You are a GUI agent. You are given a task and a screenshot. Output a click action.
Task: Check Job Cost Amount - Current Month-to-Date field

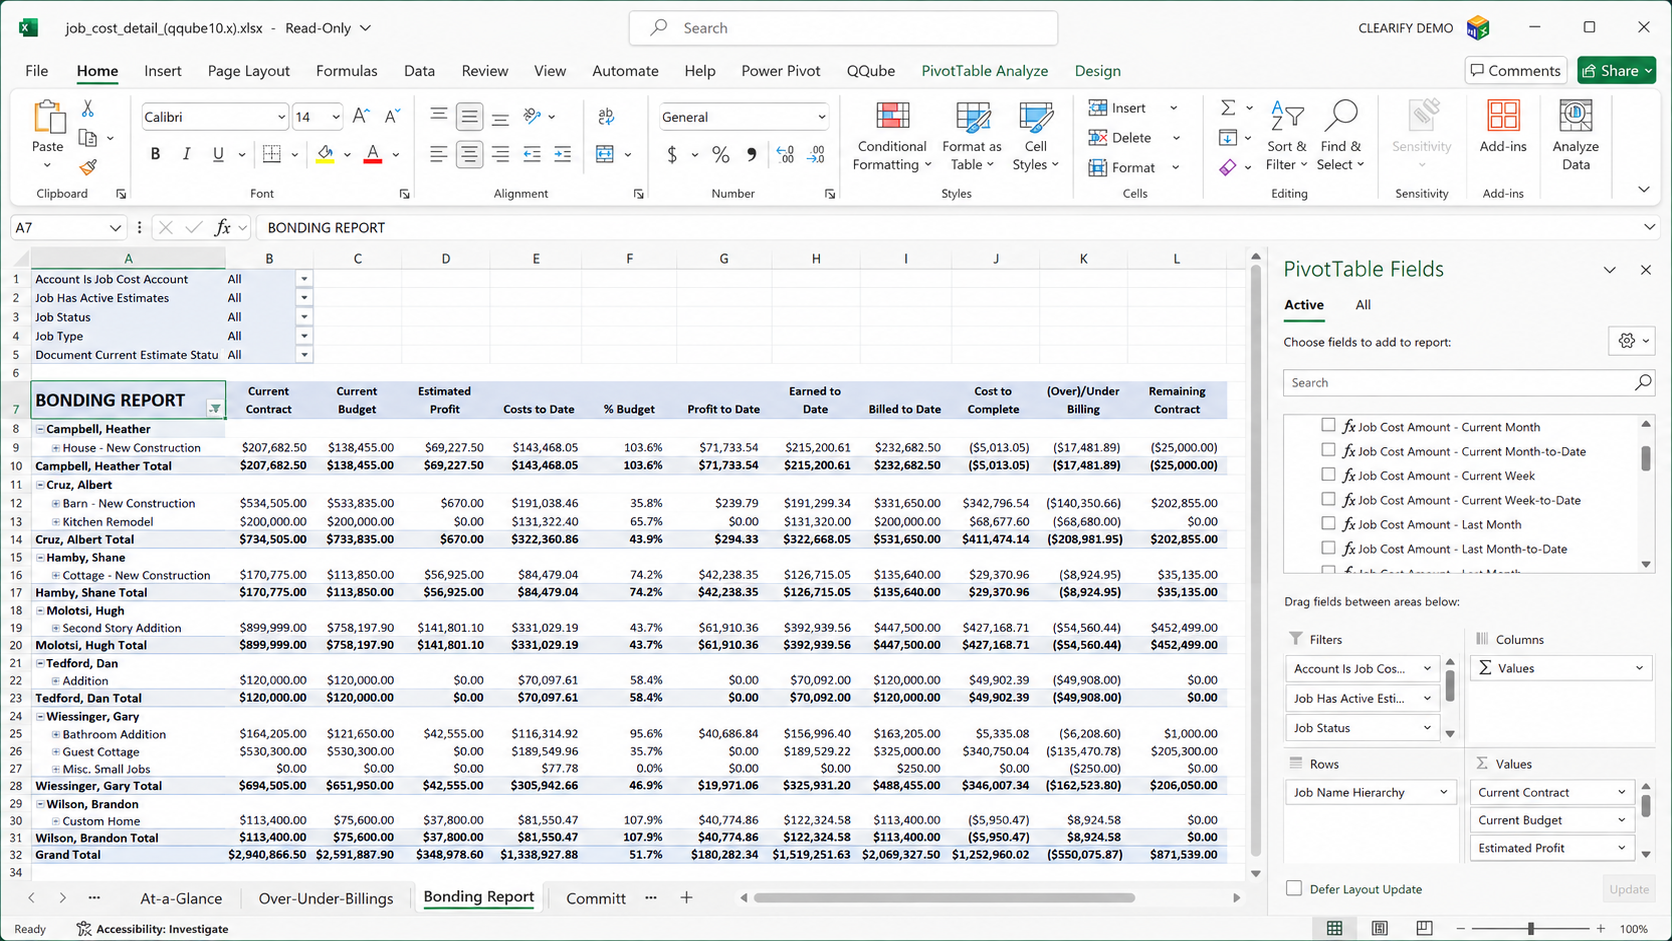click(1328, 450)
